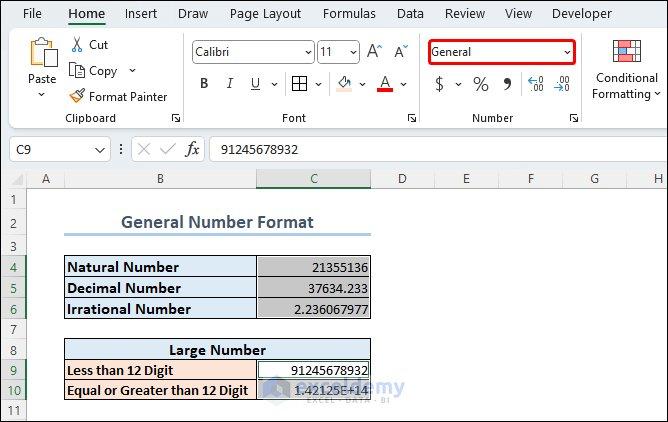
Task: Click the select-all corner triangle
Action: point(17,179)
